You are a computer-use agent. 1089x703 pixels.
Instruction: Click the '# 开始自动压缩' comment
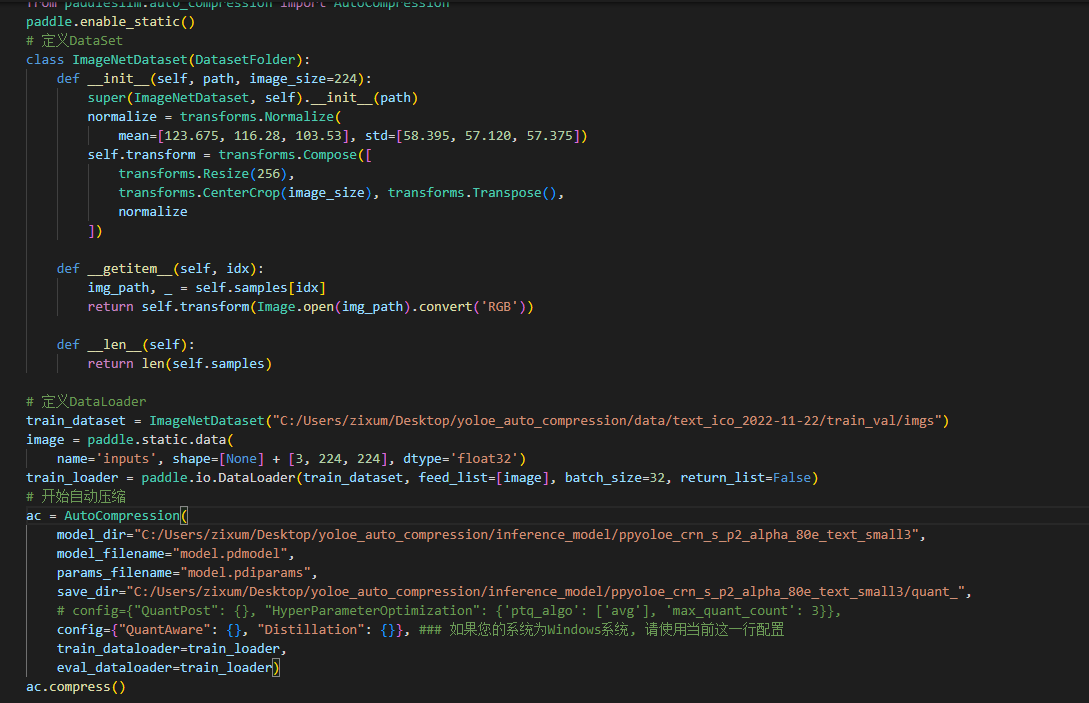tap(76, 496)
